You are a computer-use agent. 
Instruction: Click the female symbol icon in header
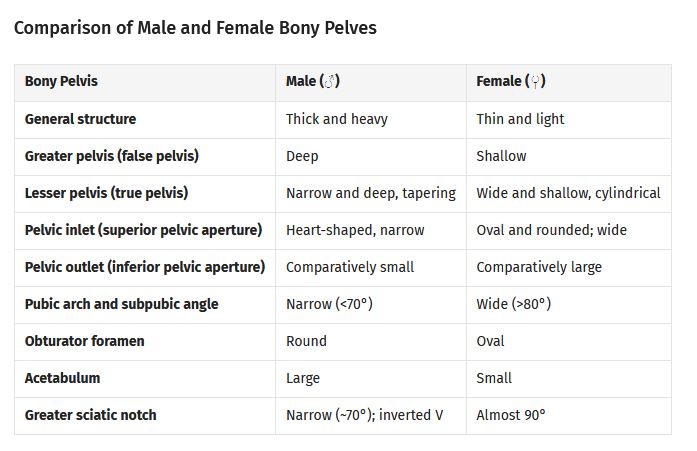point(535,82)
